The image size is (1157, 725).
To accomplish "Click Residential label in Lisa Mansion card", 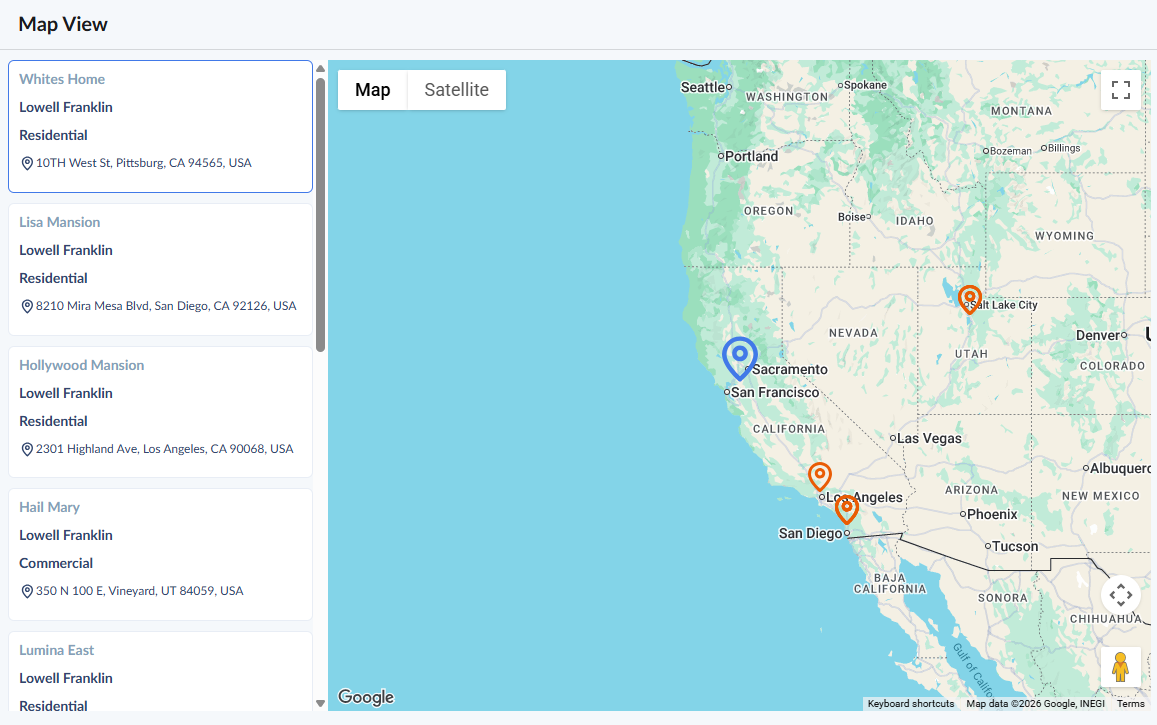I will 53,279.
